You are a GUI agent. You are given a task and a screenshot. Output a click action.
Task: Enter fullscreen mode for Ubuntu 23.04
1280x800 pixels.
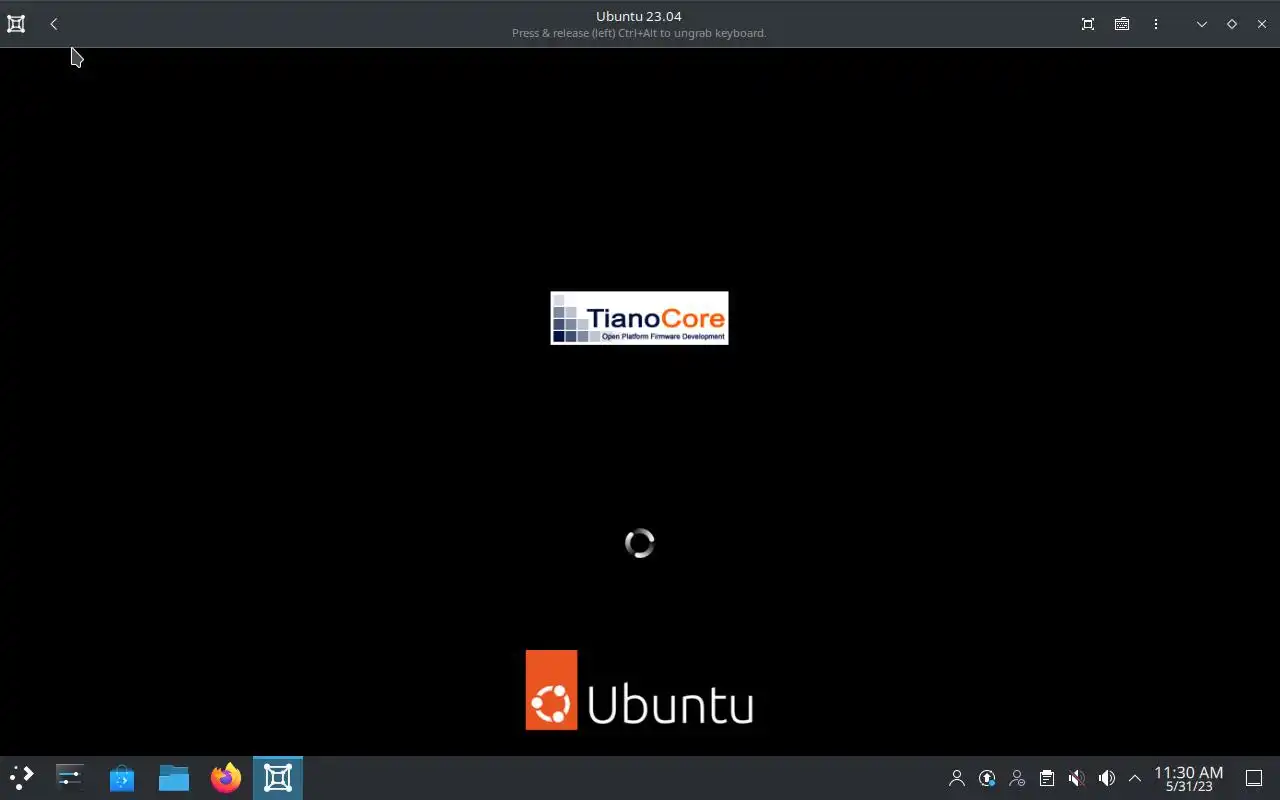tap(1088, 24)
